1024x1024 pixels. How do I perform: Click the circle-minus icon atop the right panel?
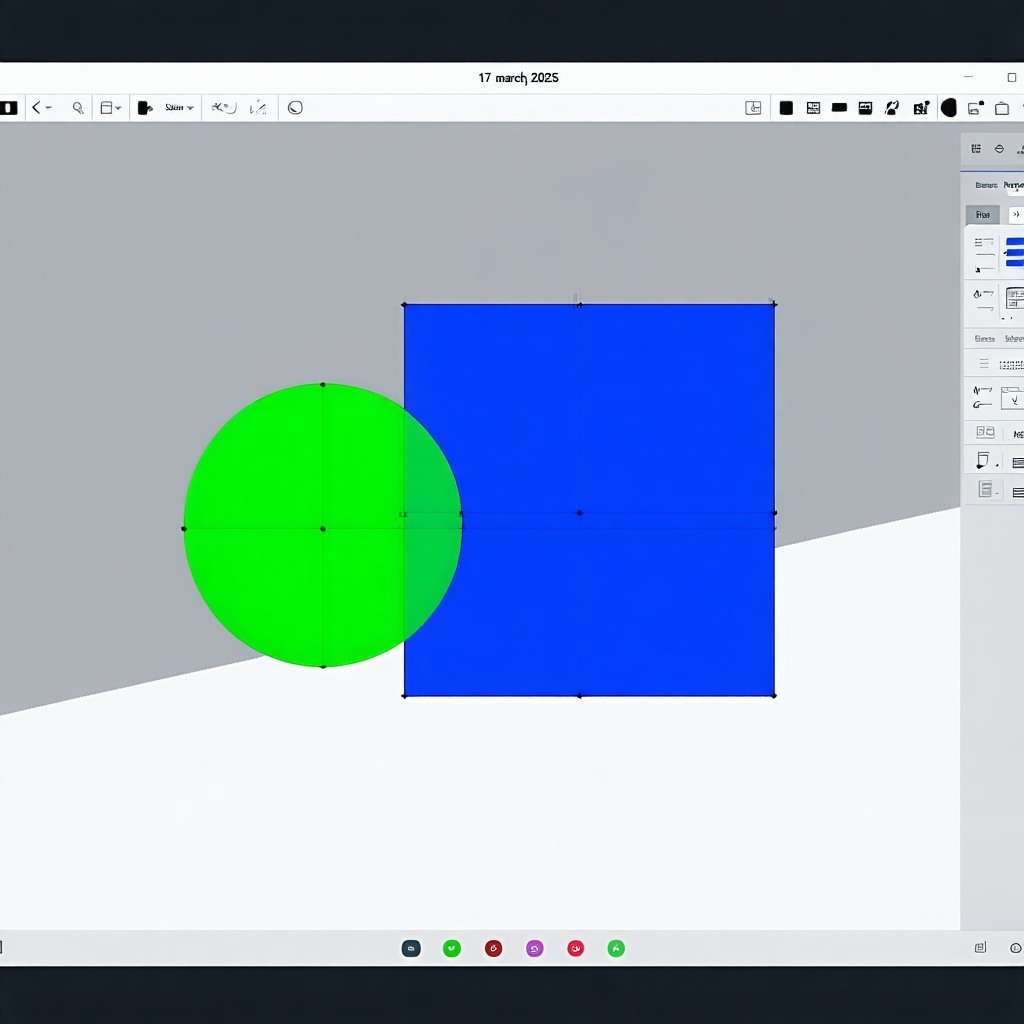click(999, 149)
